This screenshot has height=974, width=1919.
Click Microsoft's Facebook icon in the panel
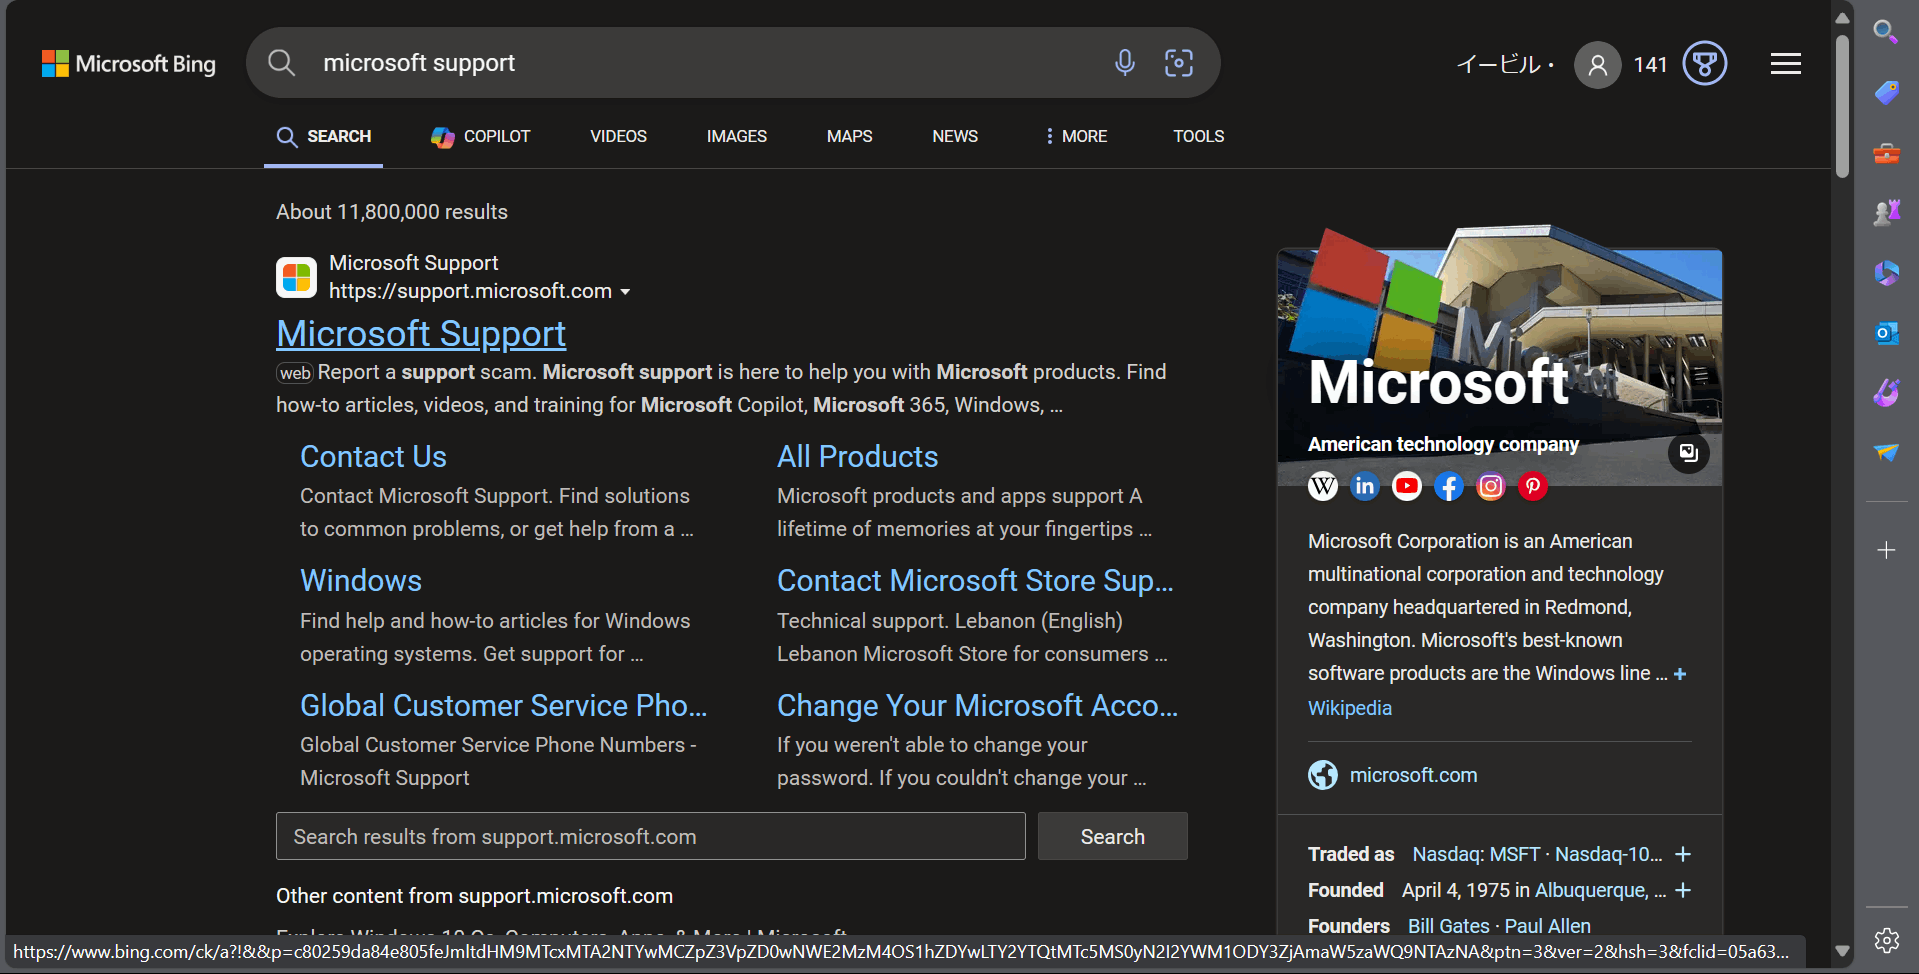coord(1448,486)
